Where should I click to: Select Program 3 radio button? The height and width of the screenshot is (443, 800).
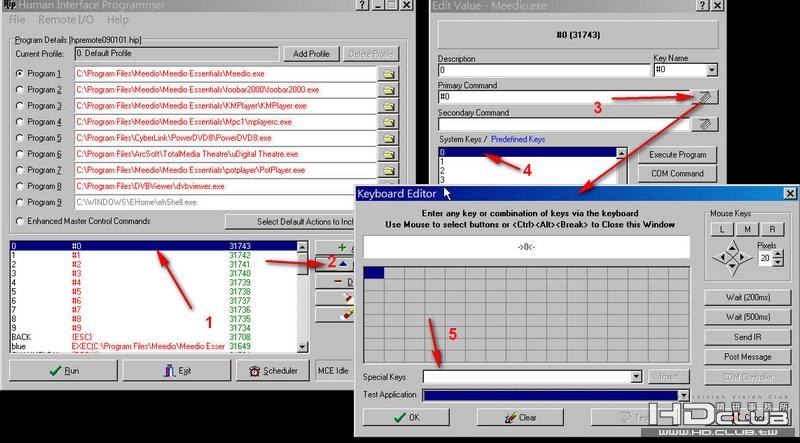click(20, 106)
